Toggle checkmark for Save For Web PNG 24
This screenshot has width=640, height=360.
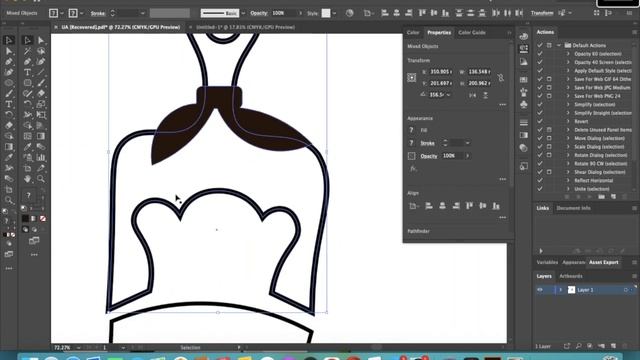click(540, 96)
